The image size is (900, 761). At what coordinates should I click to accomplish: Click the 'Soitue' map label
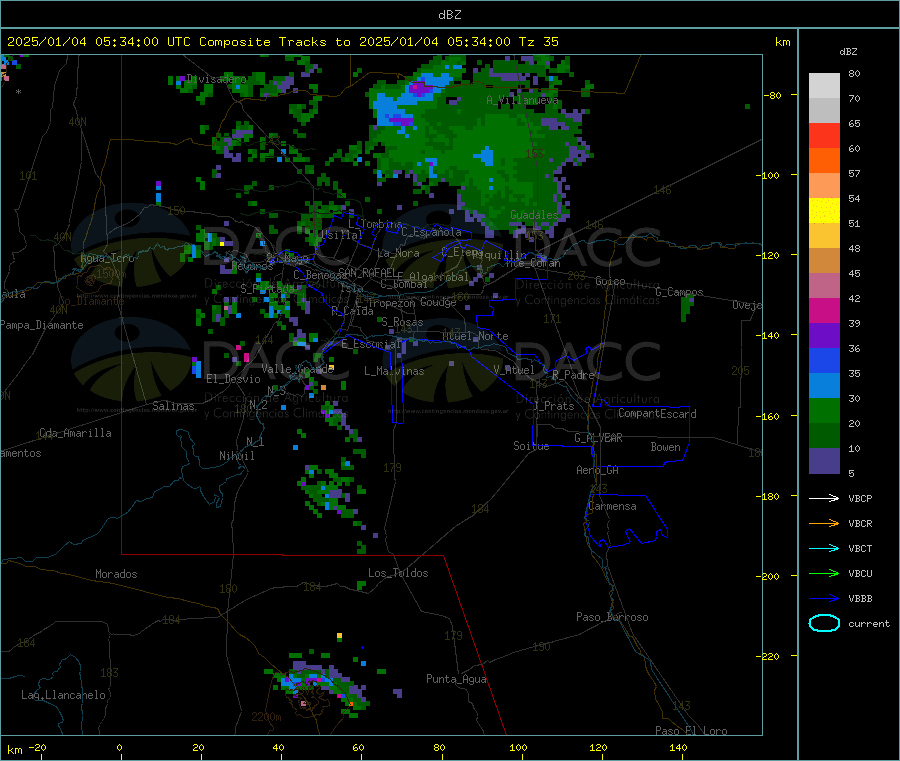(x=531, y=446)
